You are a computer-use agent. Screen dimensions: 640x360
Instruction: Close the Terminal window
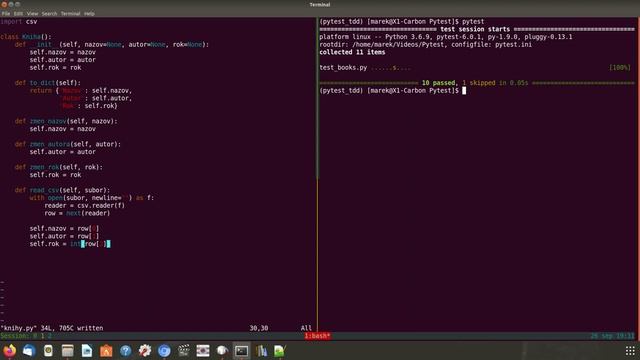(4, 4)
